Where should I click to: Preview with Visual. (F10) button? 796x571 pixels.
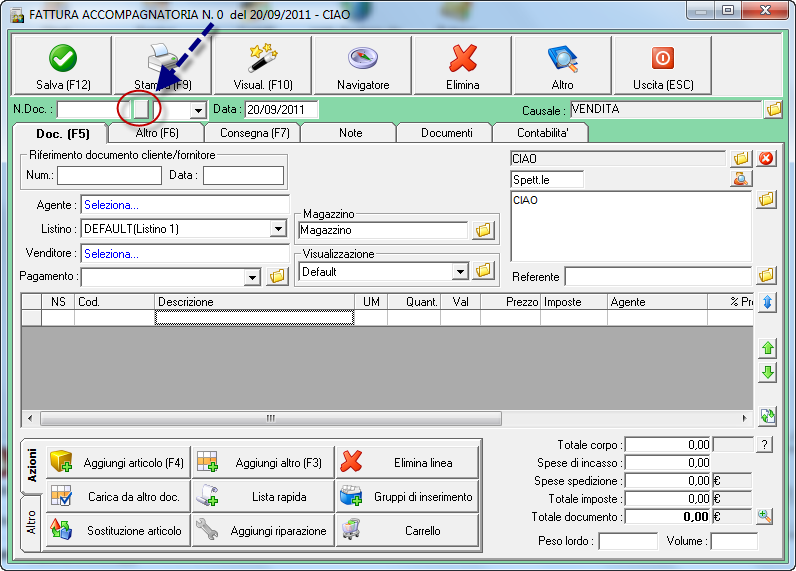point(262,65)
